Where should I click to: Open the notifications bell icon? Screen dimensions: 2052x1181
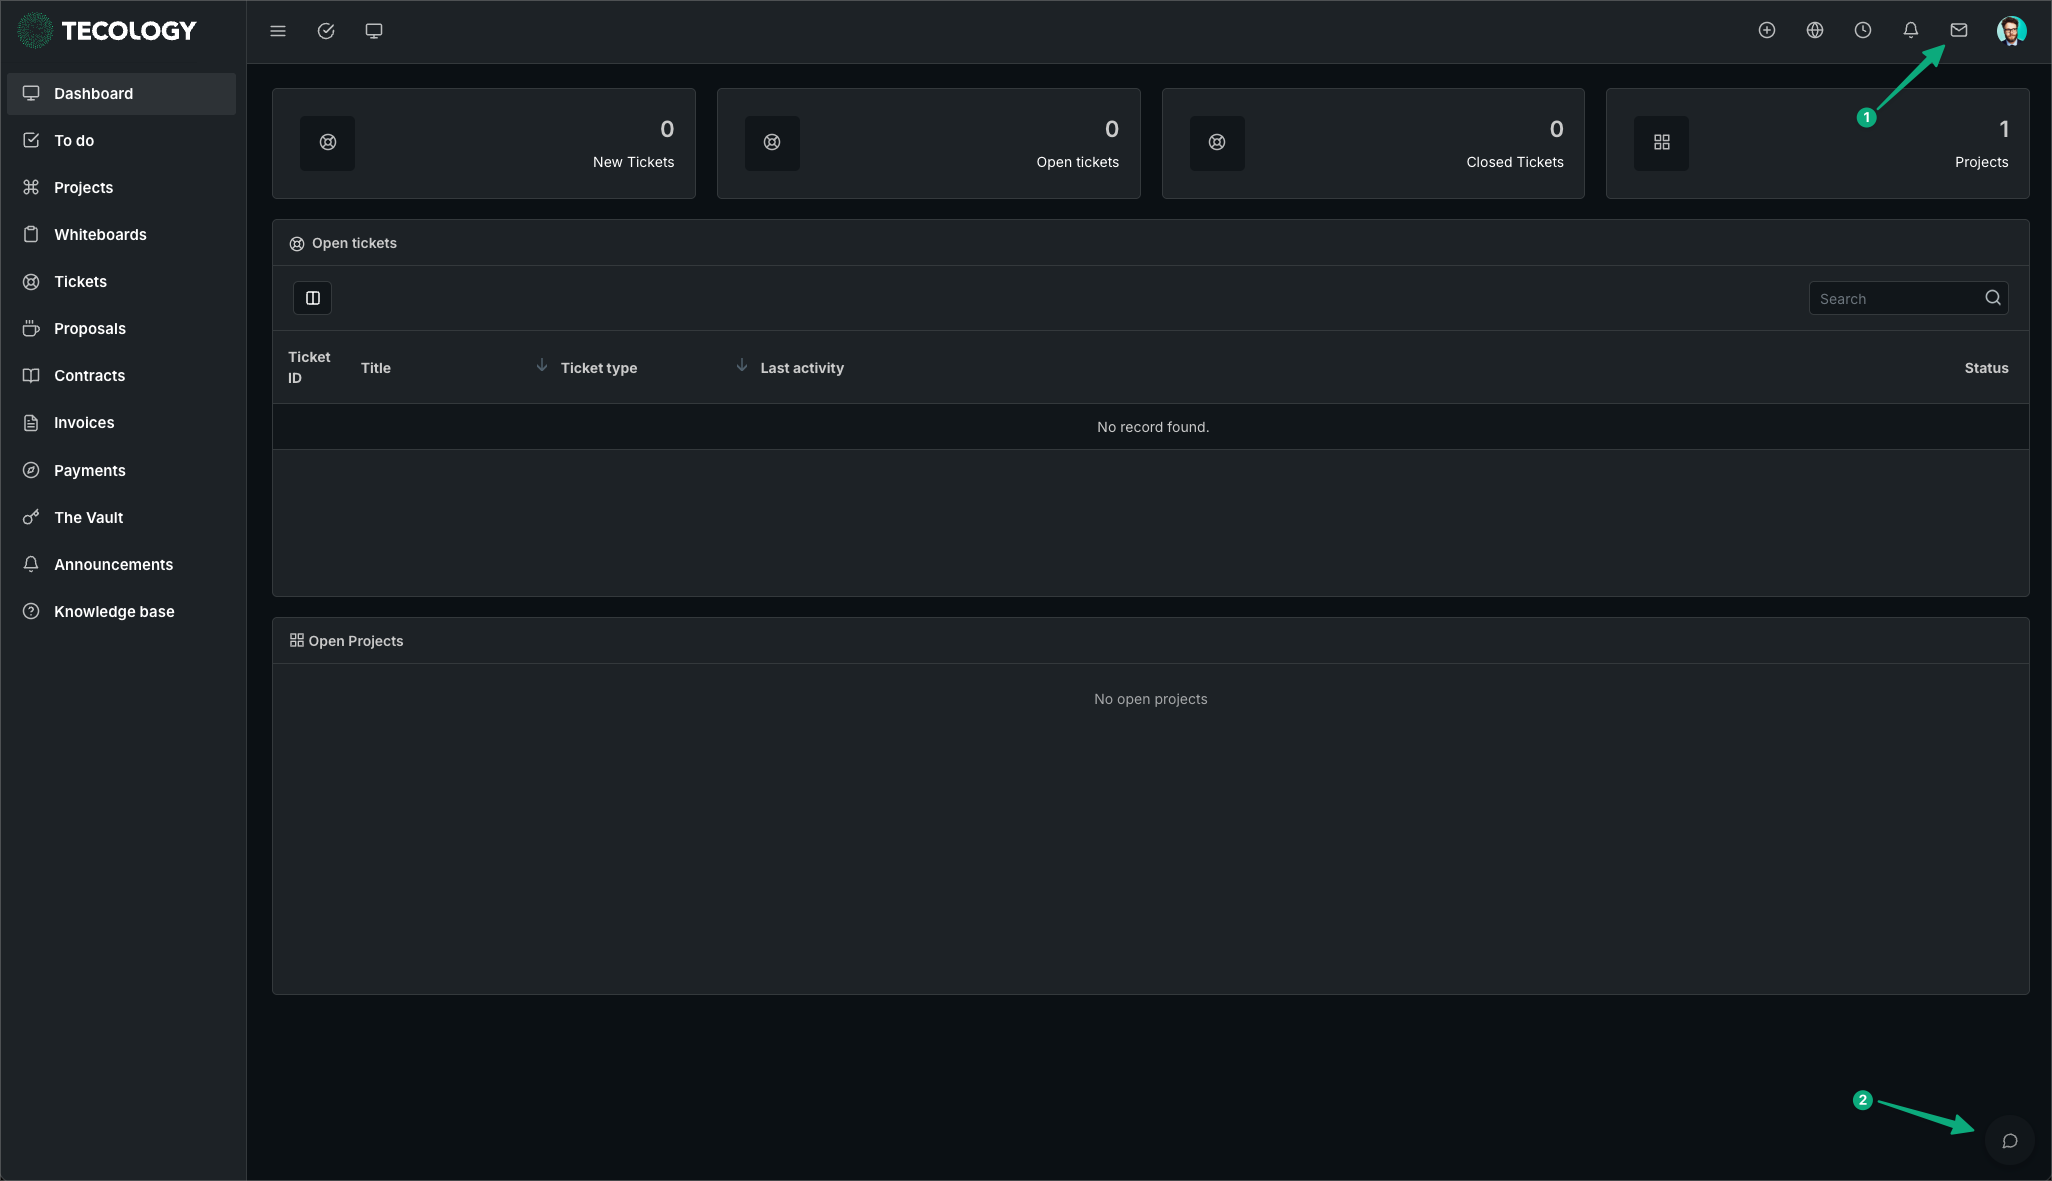click(1911, 31)
